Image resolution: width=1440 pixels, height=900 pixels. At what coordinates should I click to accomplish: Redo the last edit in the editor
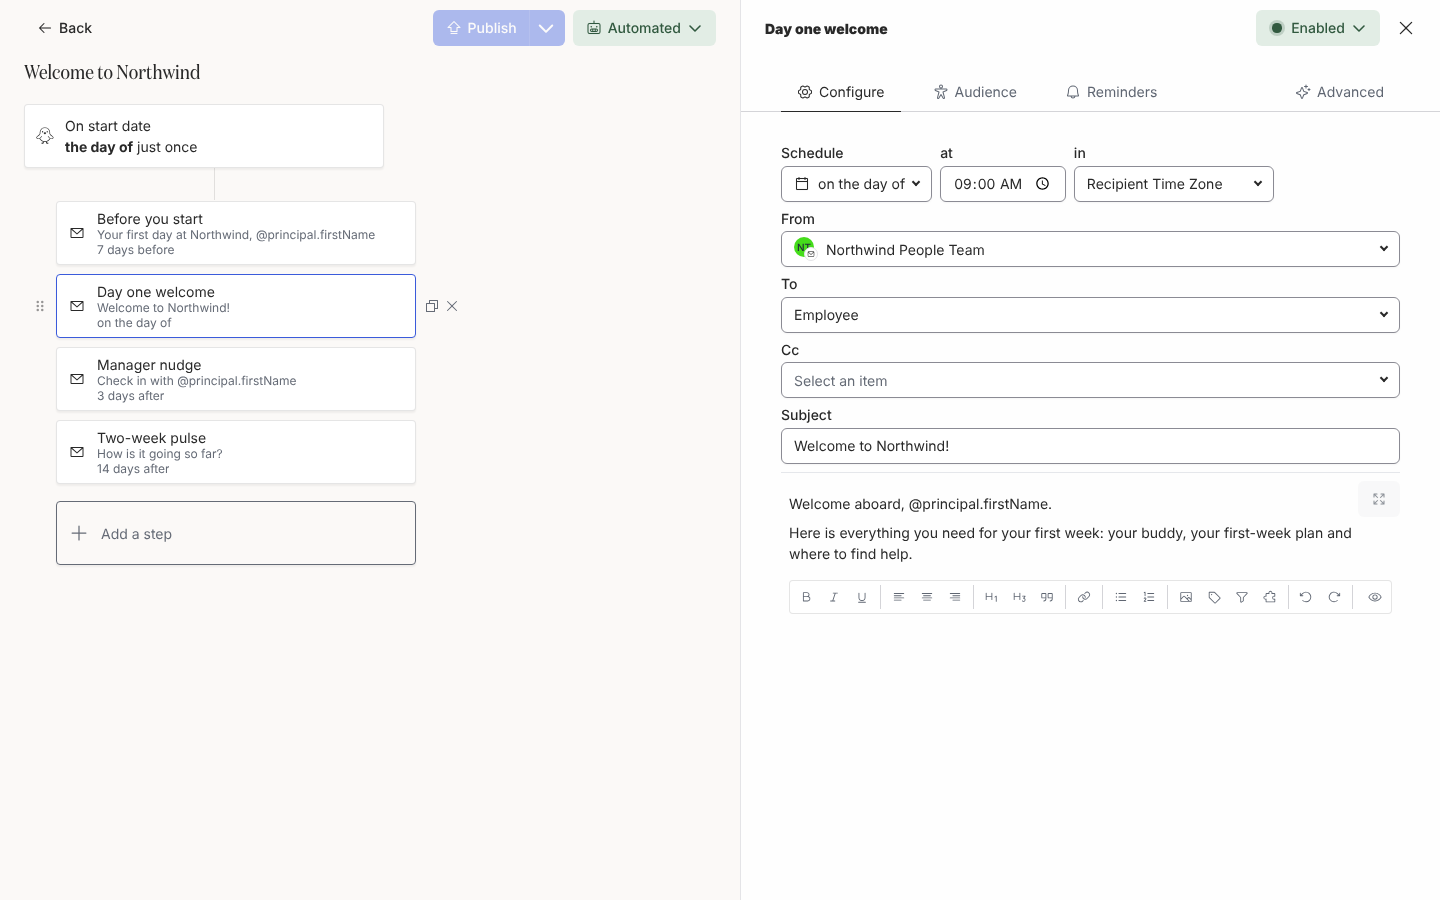tap(1334, 597)
